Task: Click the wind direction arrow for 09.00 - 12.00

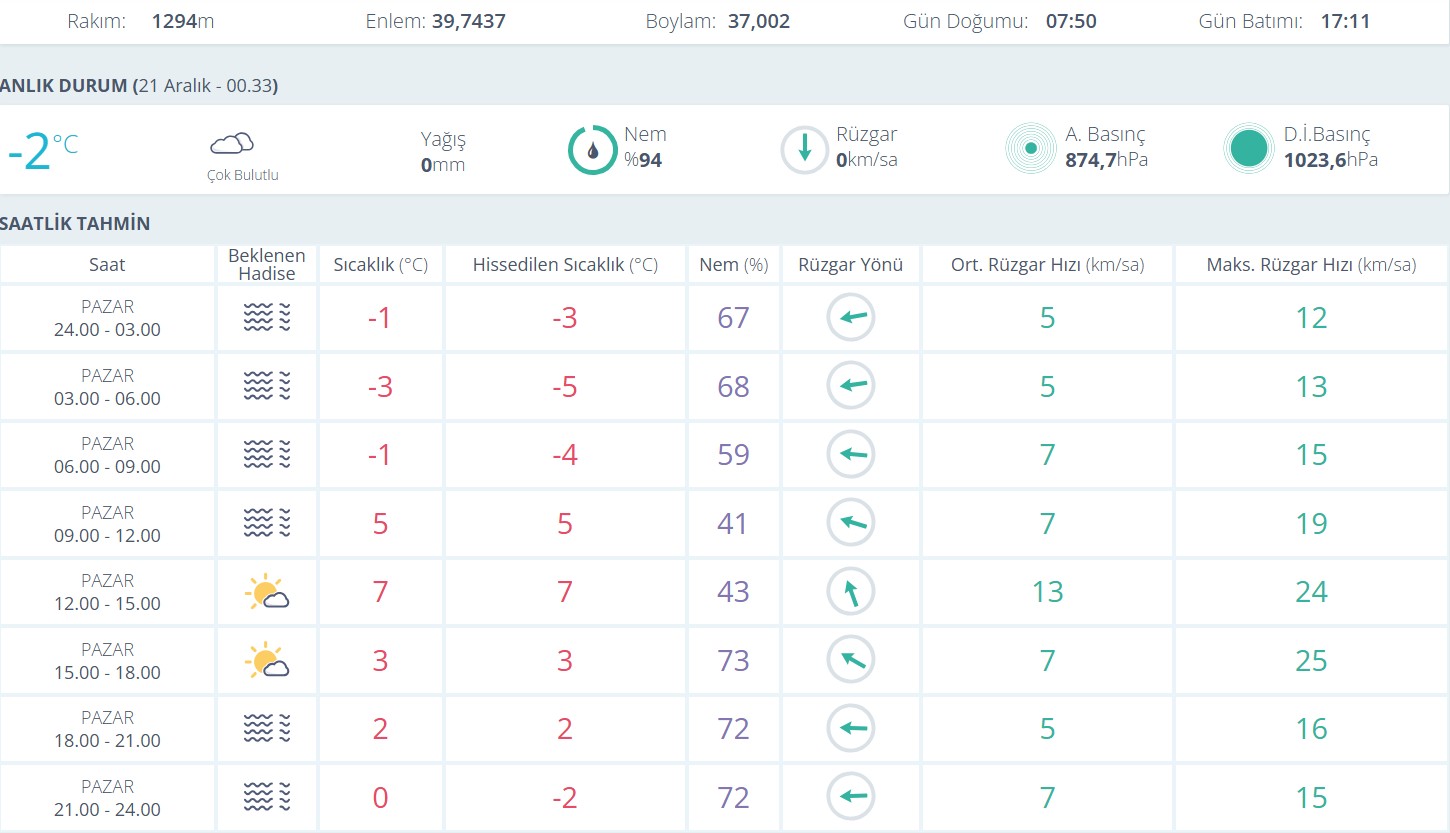Action: pyautogui.click(x=851, y=523)
